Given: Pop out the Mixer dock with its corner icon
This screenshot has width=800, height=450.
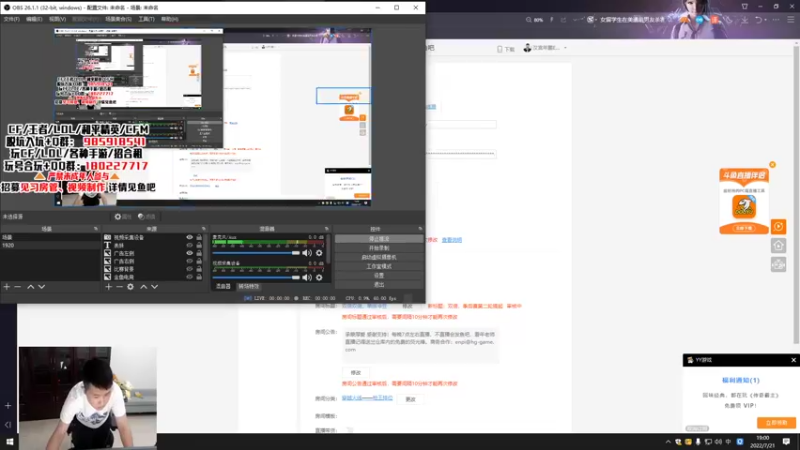Looking at the screenshot, I should [327, 229].
